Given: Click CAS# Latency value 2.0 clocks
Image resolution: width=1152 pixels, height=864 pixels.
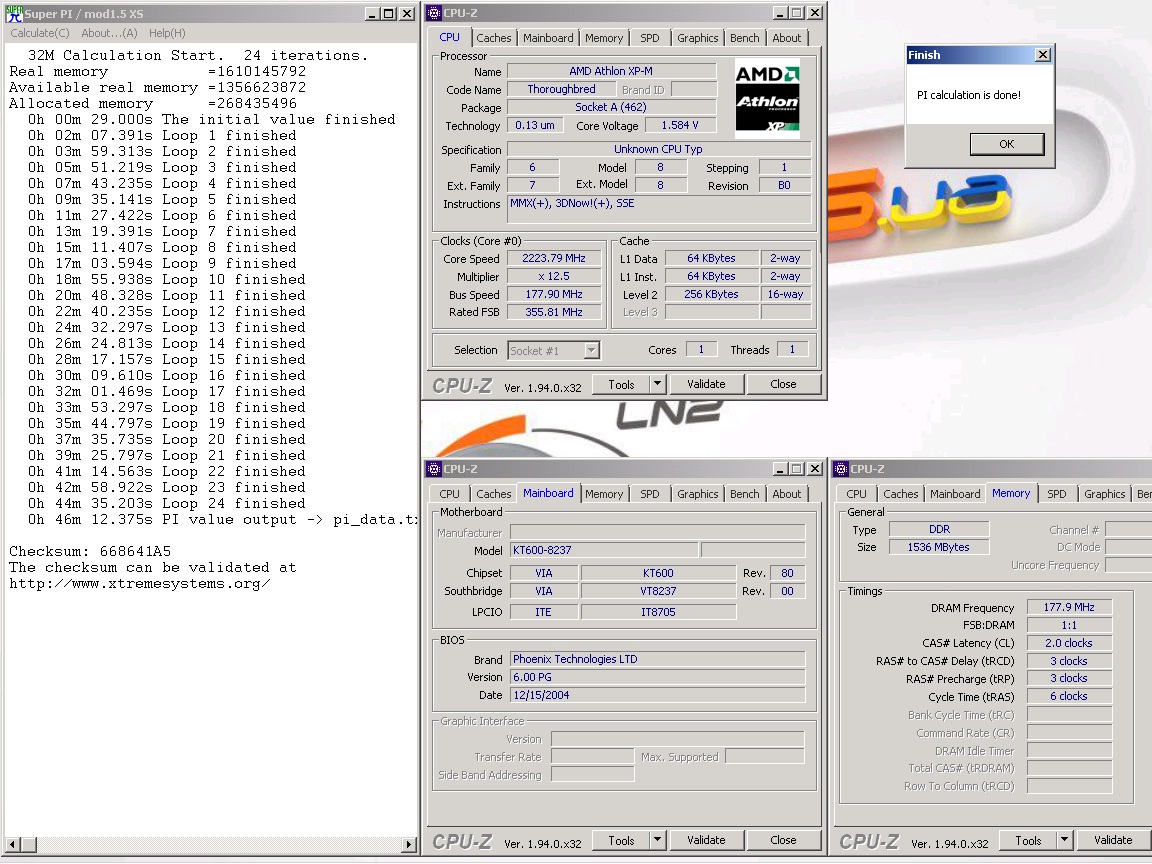Looking at the screenshot, I should 1069,643.
